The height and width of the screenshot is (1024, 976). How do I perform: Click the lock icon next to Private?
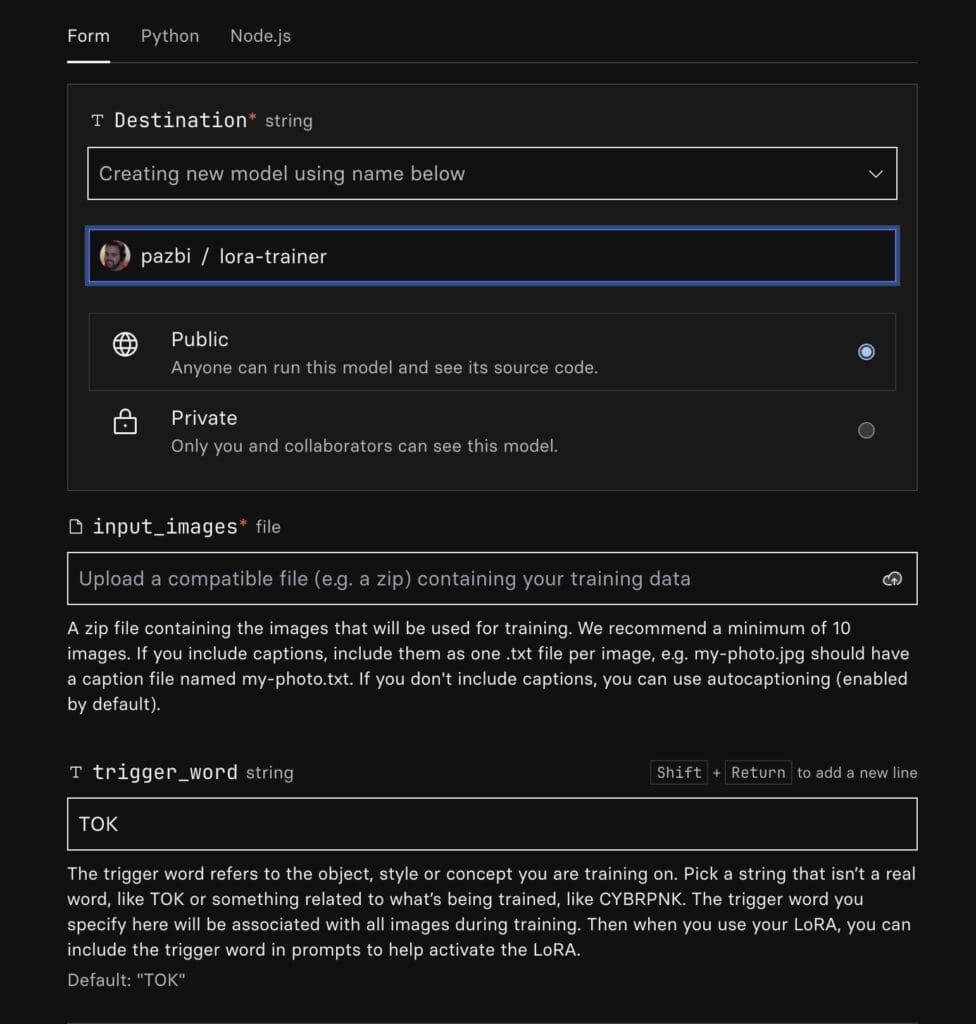tap(125, 422)
